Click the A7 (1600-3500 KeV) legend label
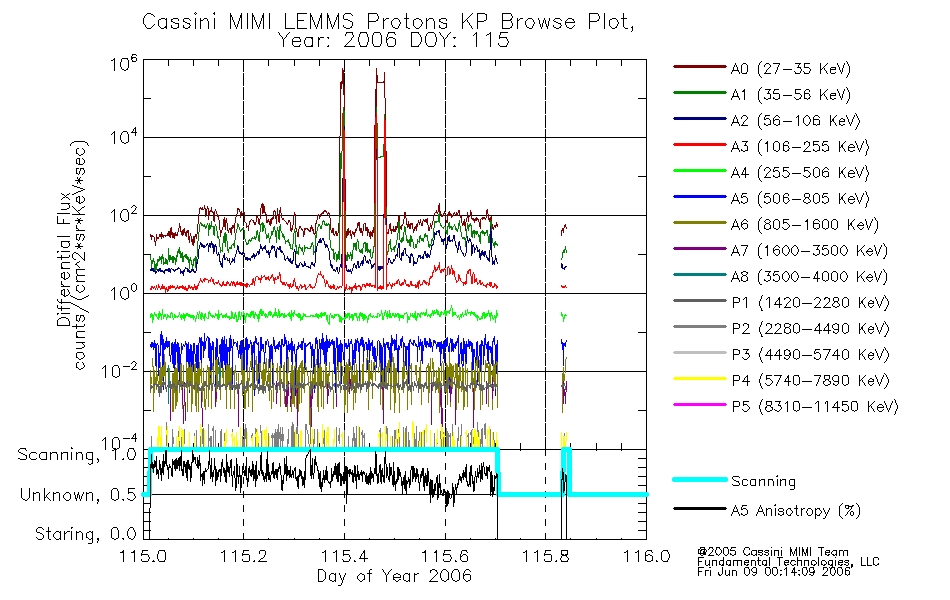950x600 pixels. click(809, 251)
